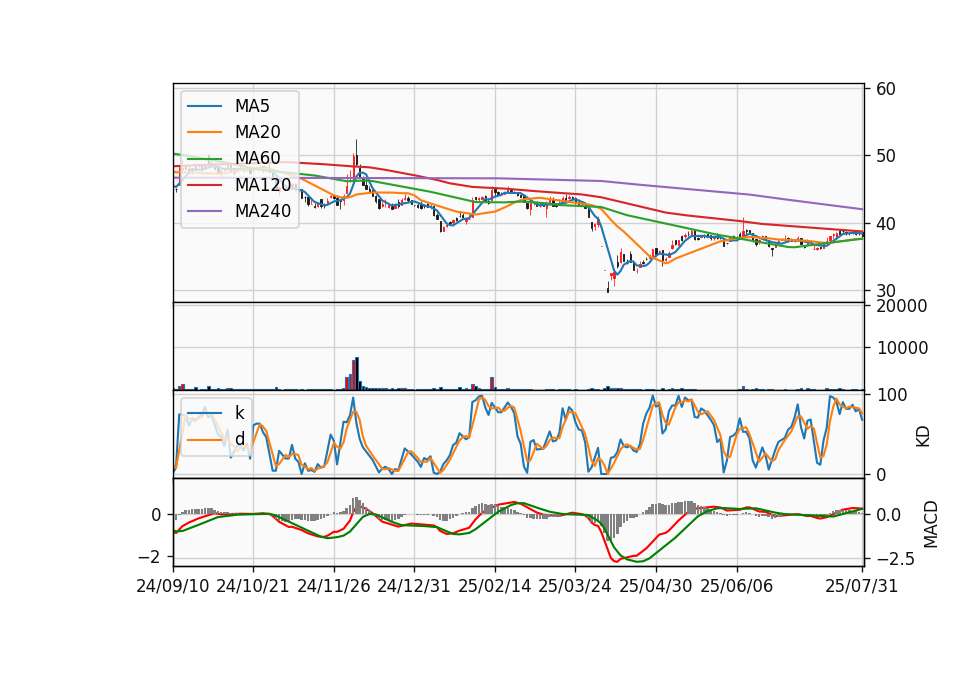Click the orange MA20 legend line sample
This screenshot has height=690, width=960.
[x=204, y=132]
